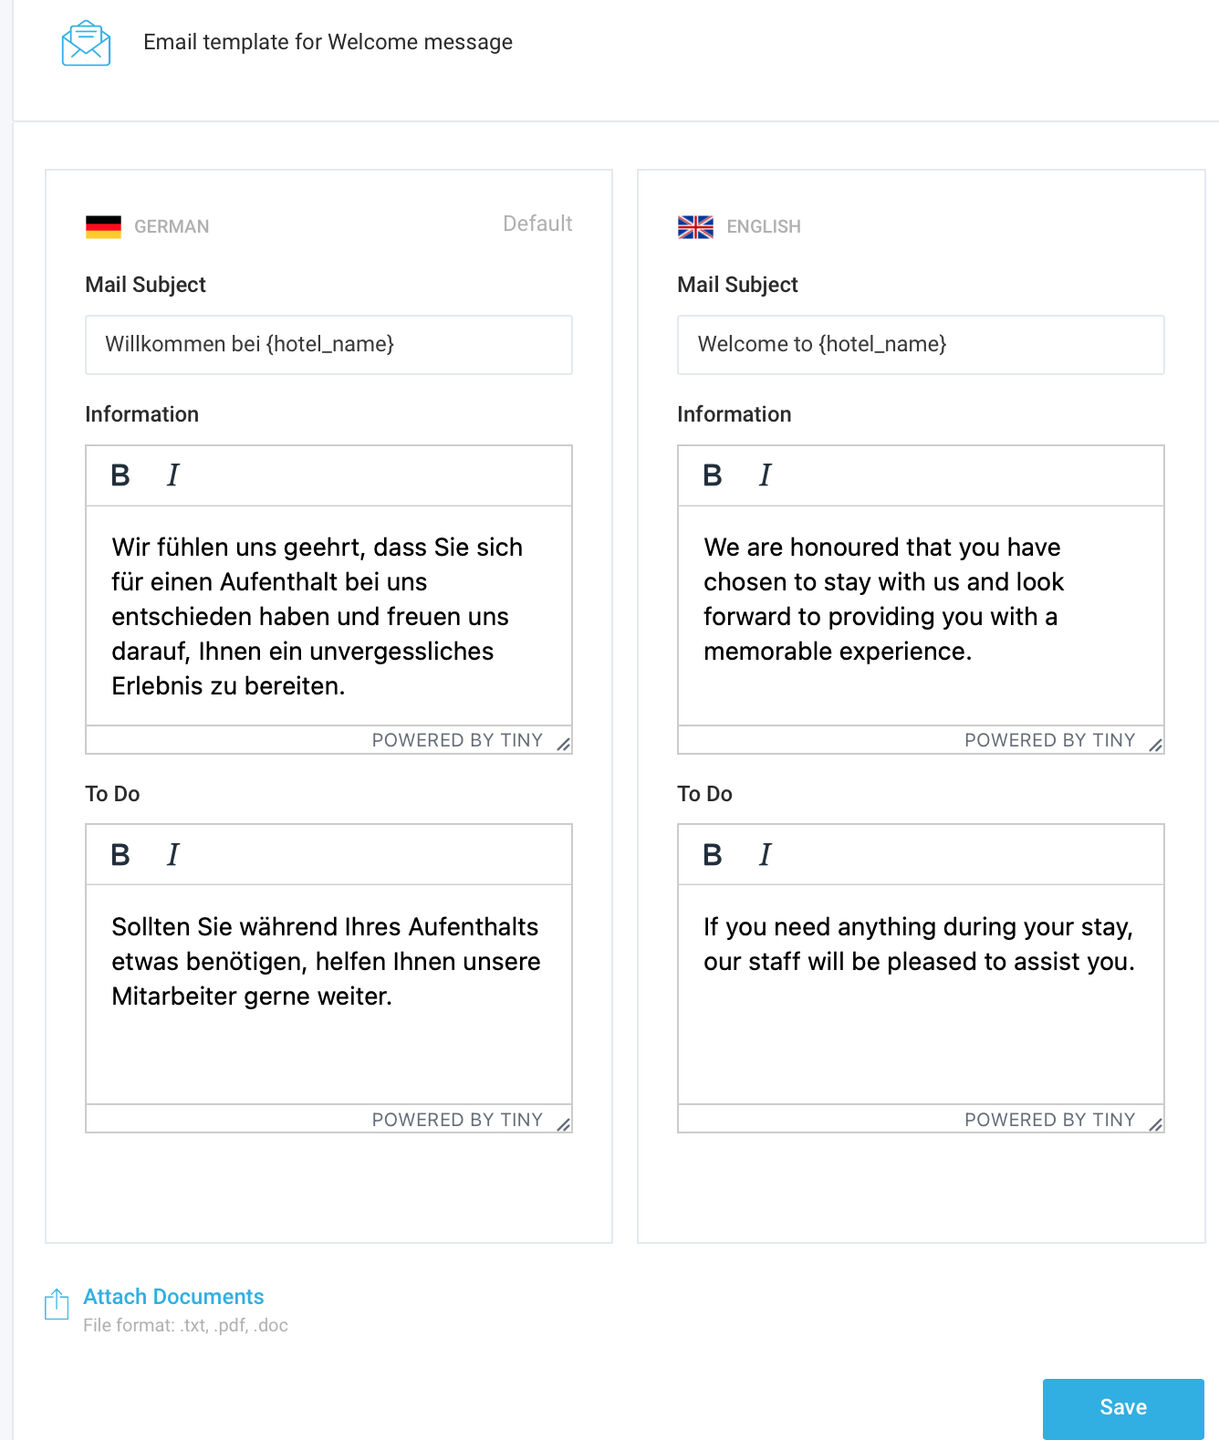
Task: Click Powered by Tiny in German Information
Action: pos(457,740)
